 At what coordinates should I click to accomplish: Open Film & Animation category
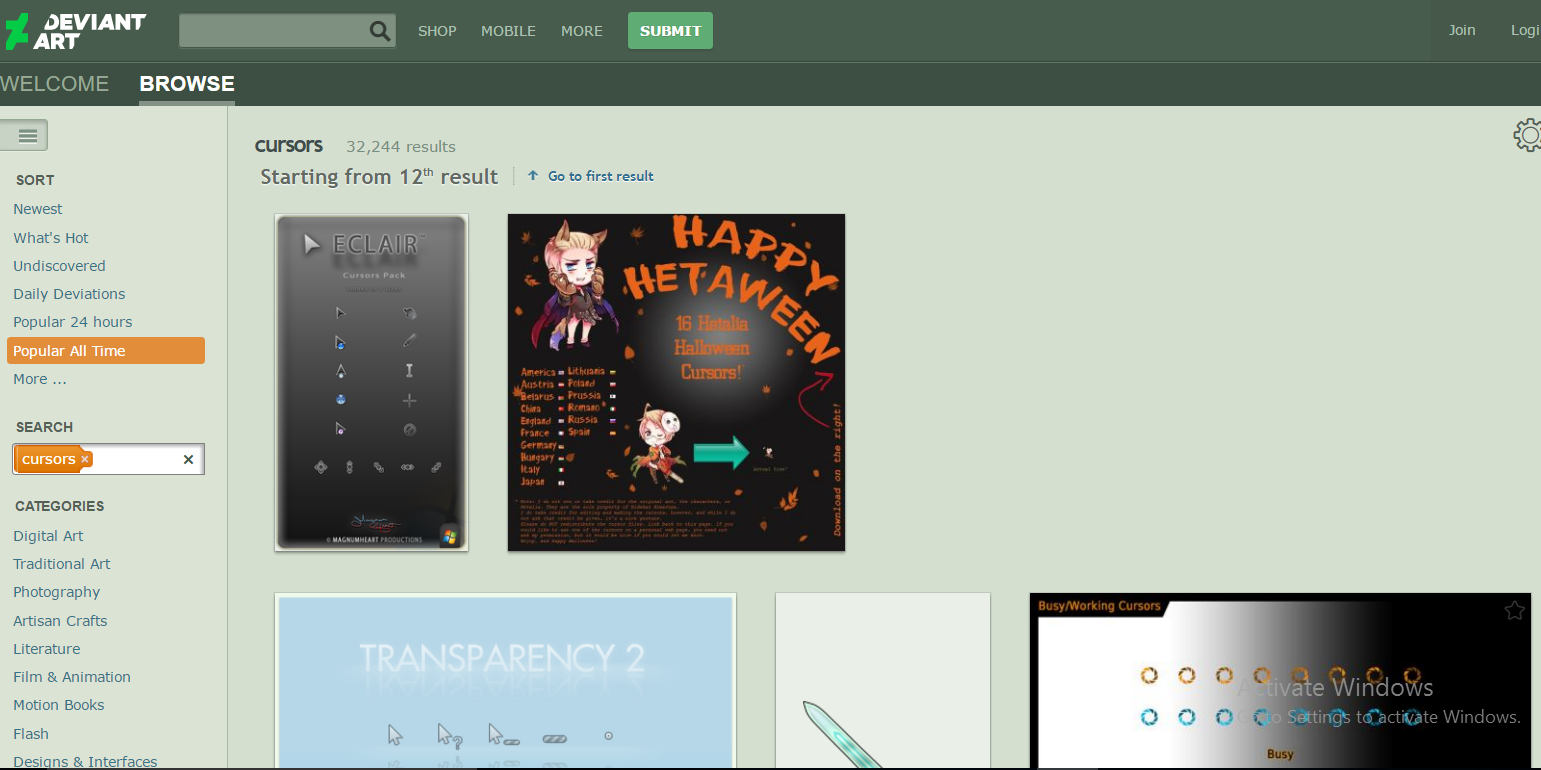72,677
